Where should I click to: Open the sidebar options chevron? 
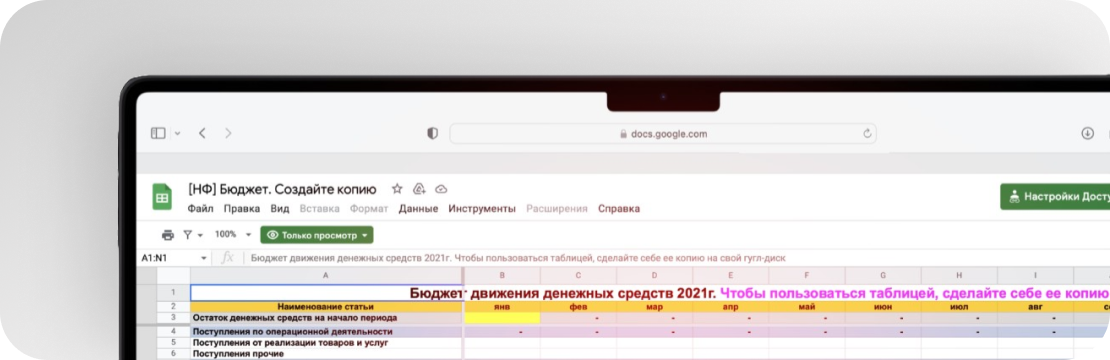click(178, 133)
